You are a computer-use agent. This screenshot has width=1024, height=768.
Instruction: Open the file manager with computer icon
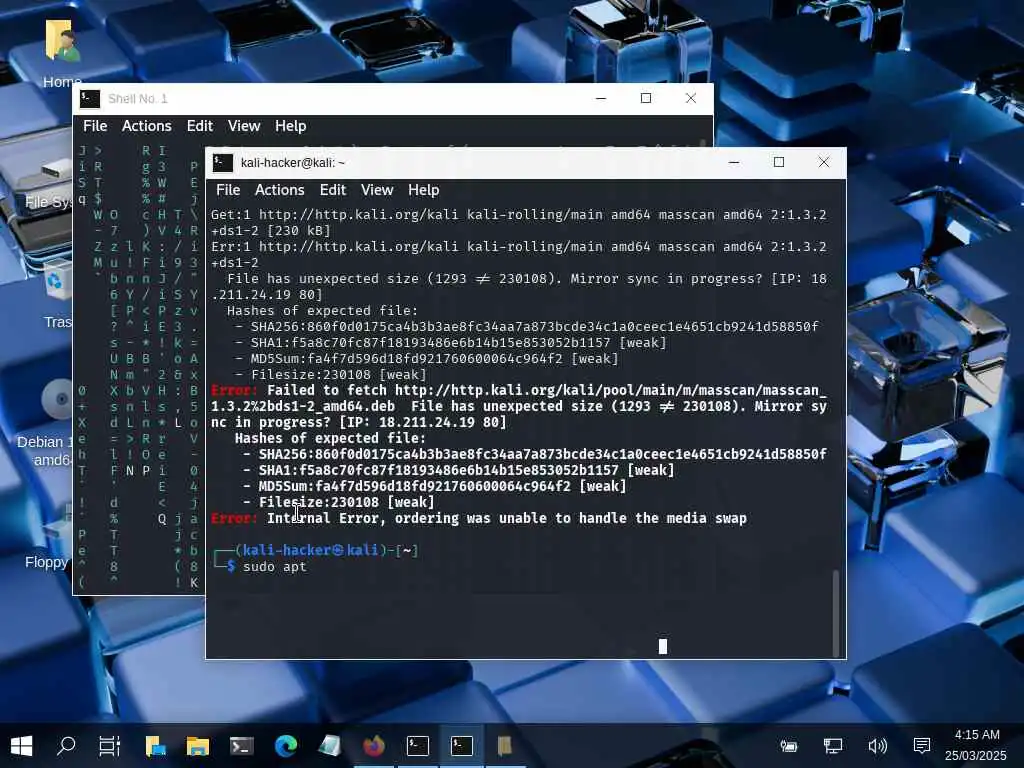(x=155, y=746)
